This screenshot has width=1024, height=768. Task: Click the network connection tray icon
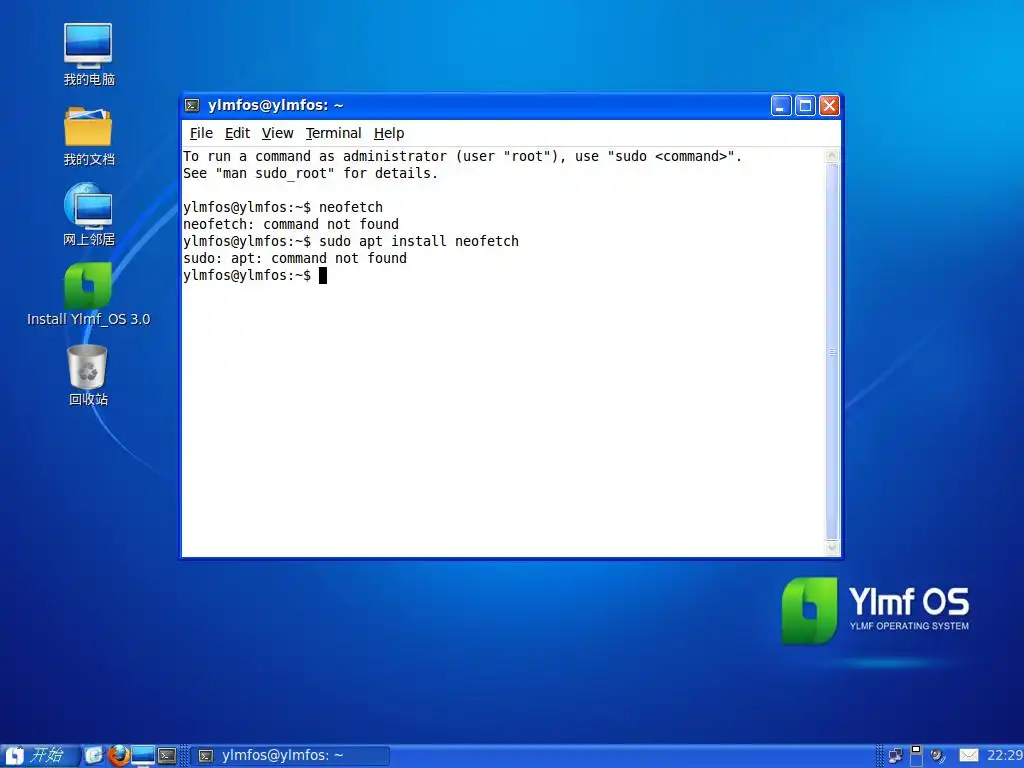(895, 756)
